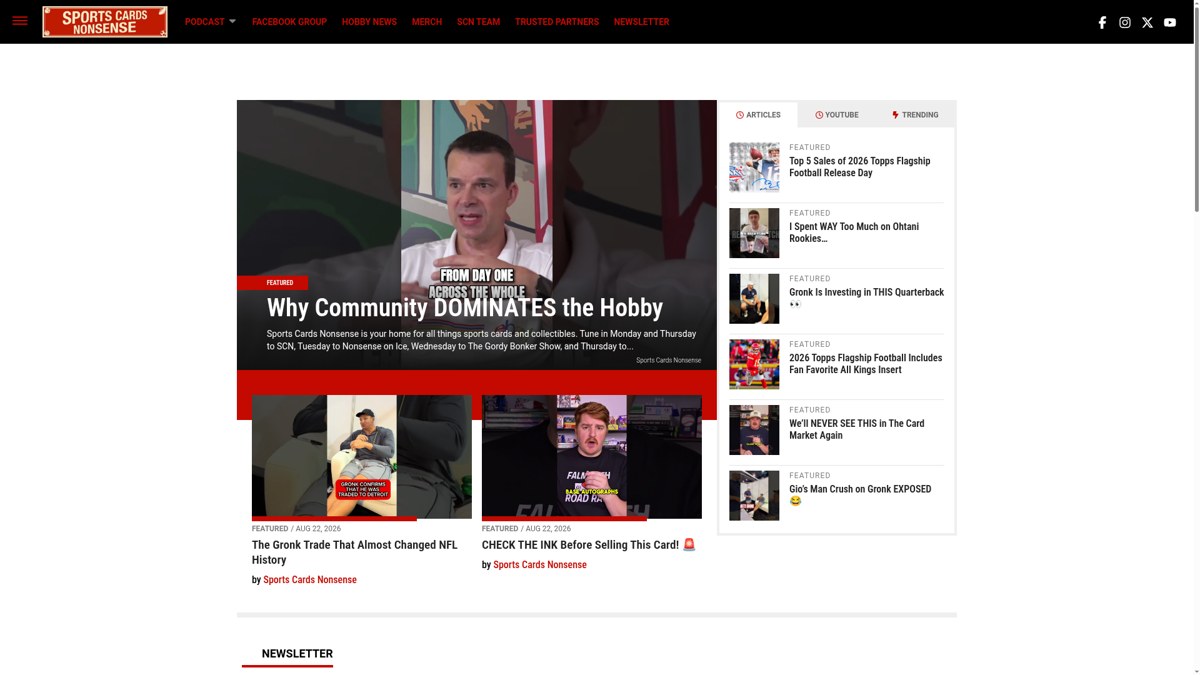
Task: Open the Instagram social icon
Action: (1125, 22)
